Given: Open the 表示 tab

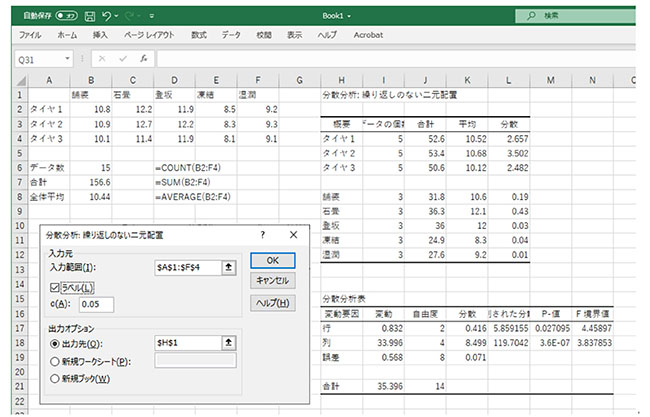Looking at the screenshot, I should pyautogui.click(x=295, y=35).
